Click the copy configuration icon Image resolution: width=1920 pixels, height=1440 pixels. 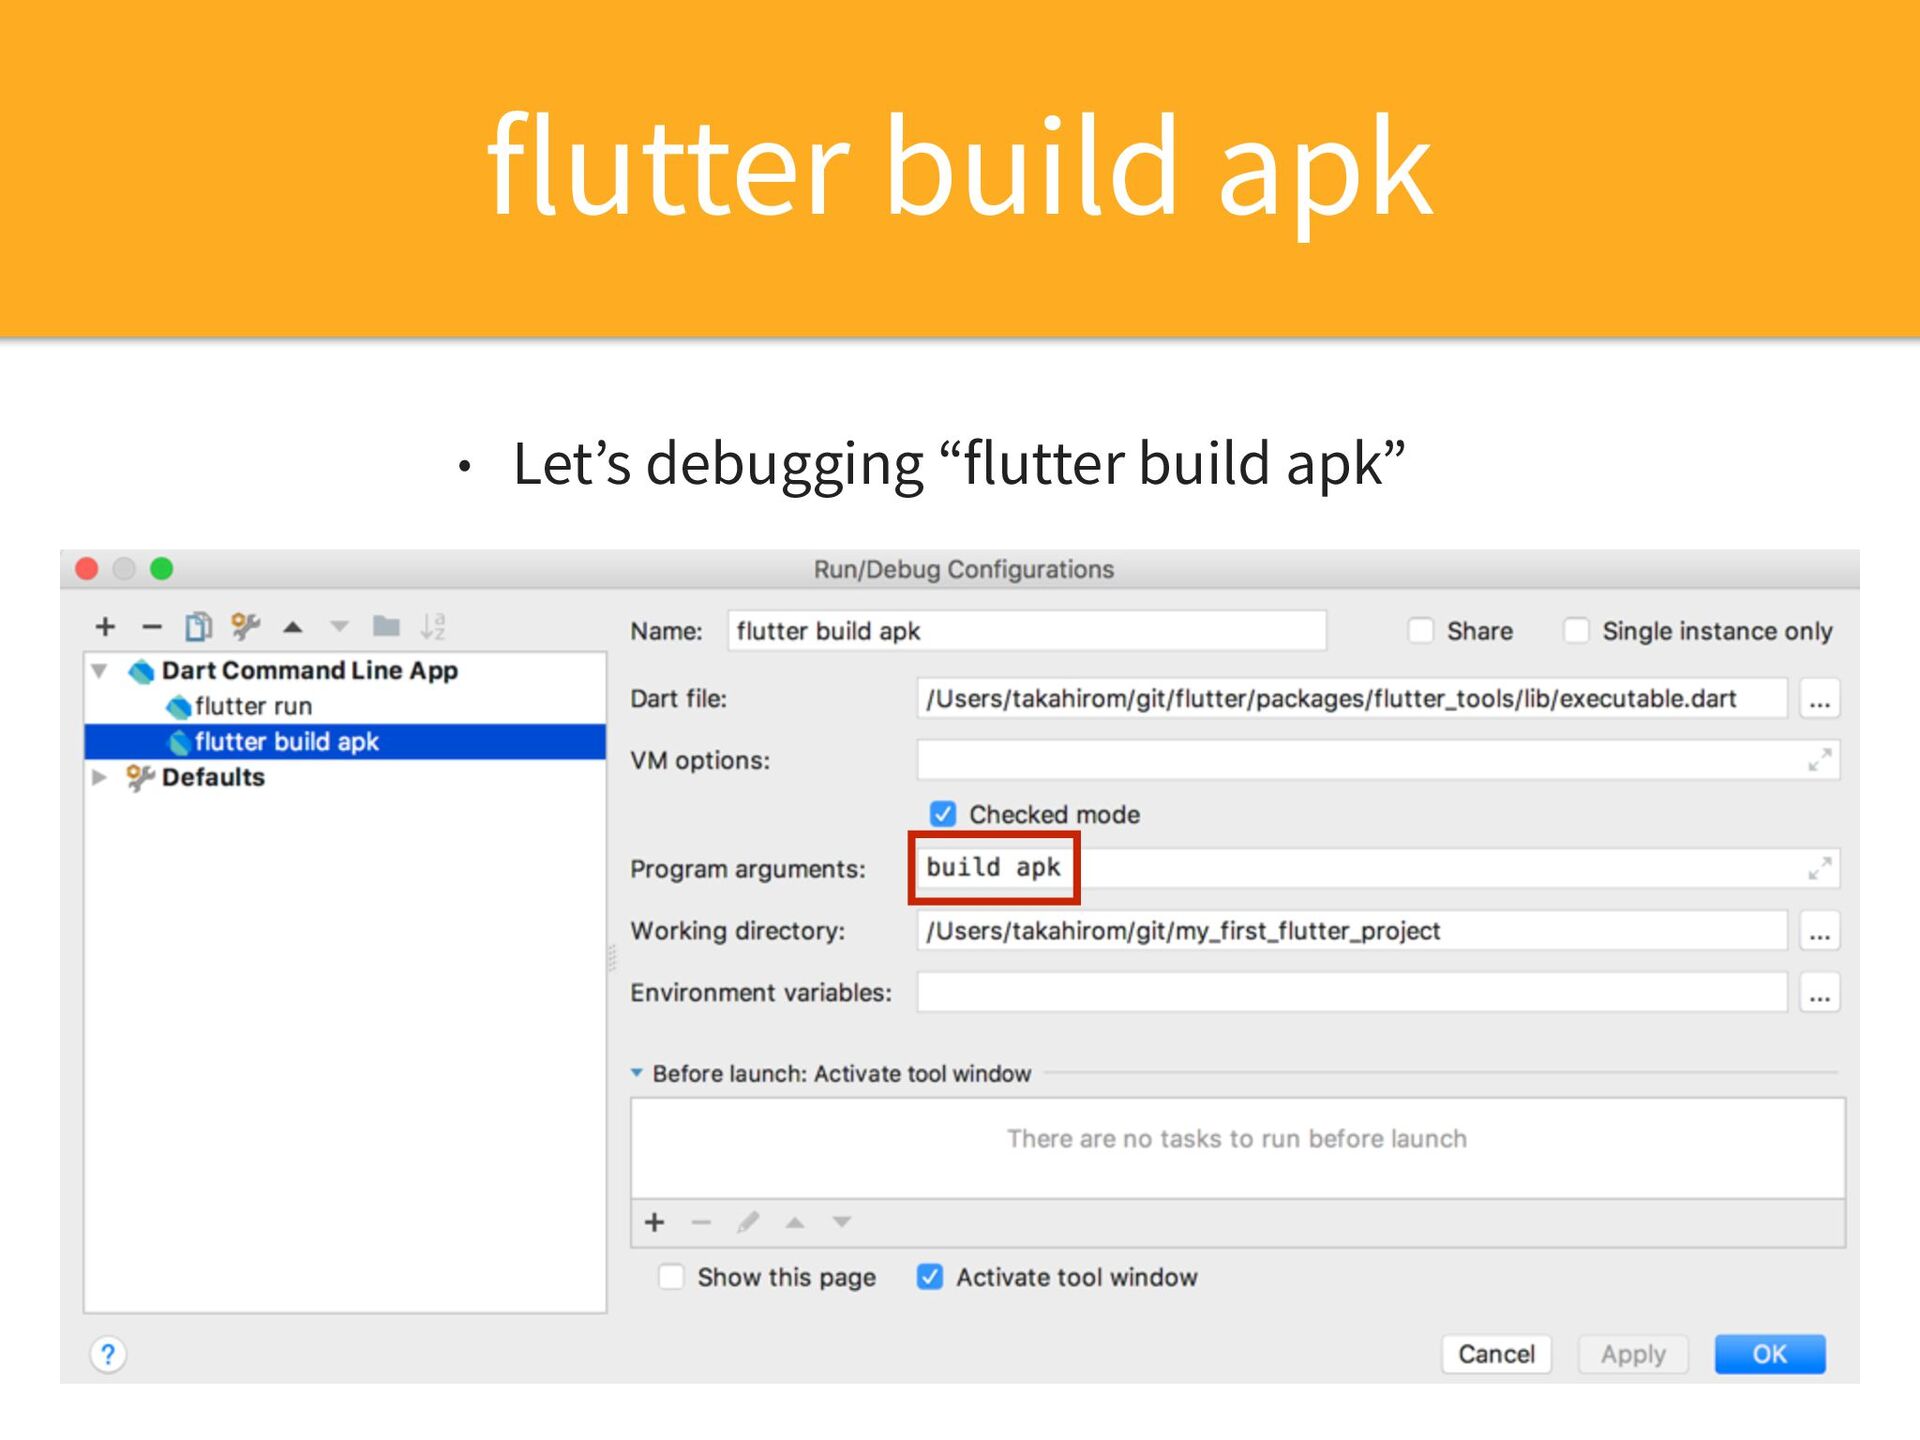(198, 627)
